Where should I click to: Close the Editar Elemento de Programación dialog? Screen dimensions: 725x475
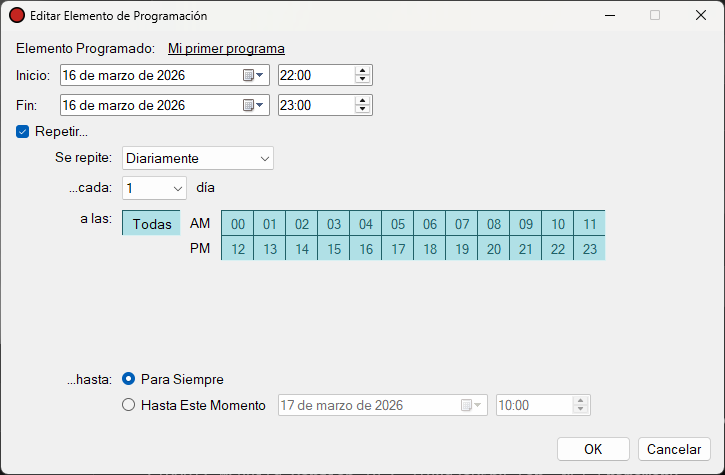701,15
